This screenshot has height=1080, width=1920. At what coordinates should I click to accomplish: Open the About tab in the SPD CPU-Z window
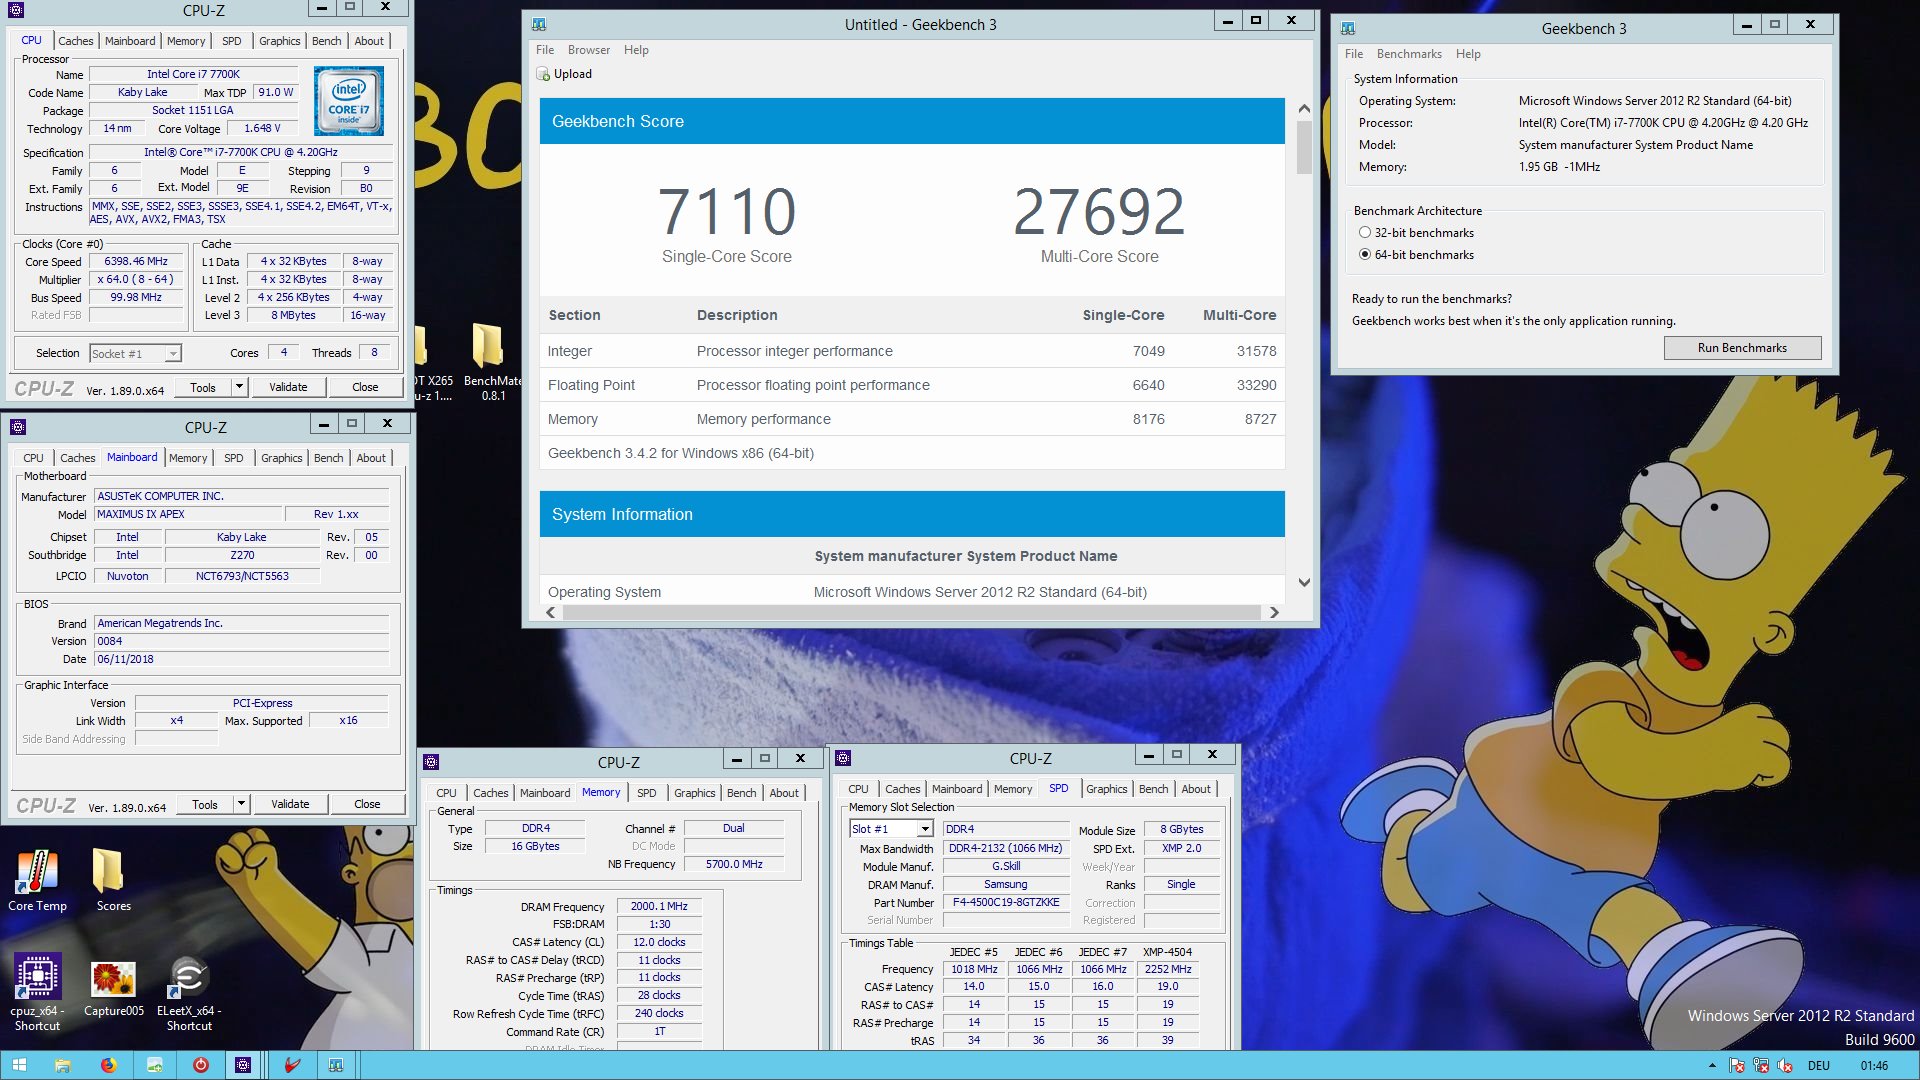pyautogui.click(x=1196, y=789)
